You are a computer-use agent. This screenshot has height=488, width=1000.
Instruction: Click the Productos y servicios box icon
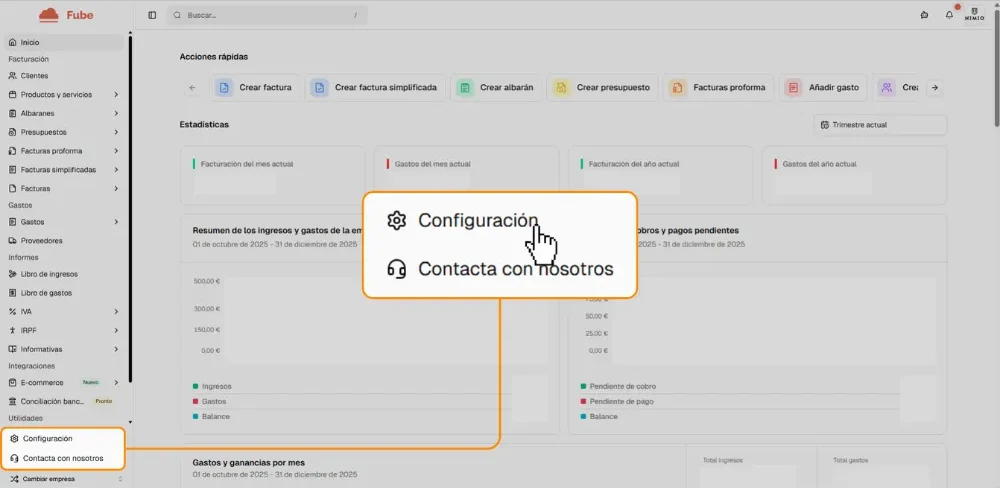tap(13, 94)
